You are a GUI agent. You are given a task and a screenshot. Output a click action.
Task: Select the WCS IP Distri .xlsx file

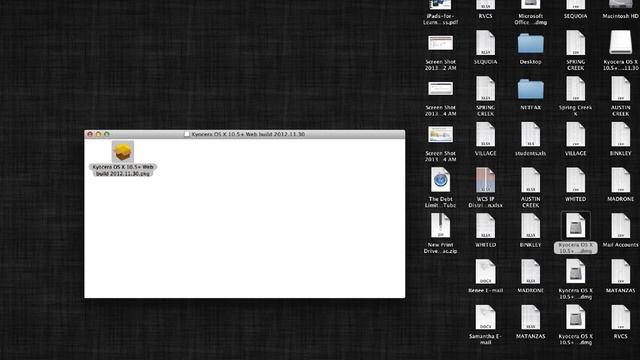[x=485, y=180]
